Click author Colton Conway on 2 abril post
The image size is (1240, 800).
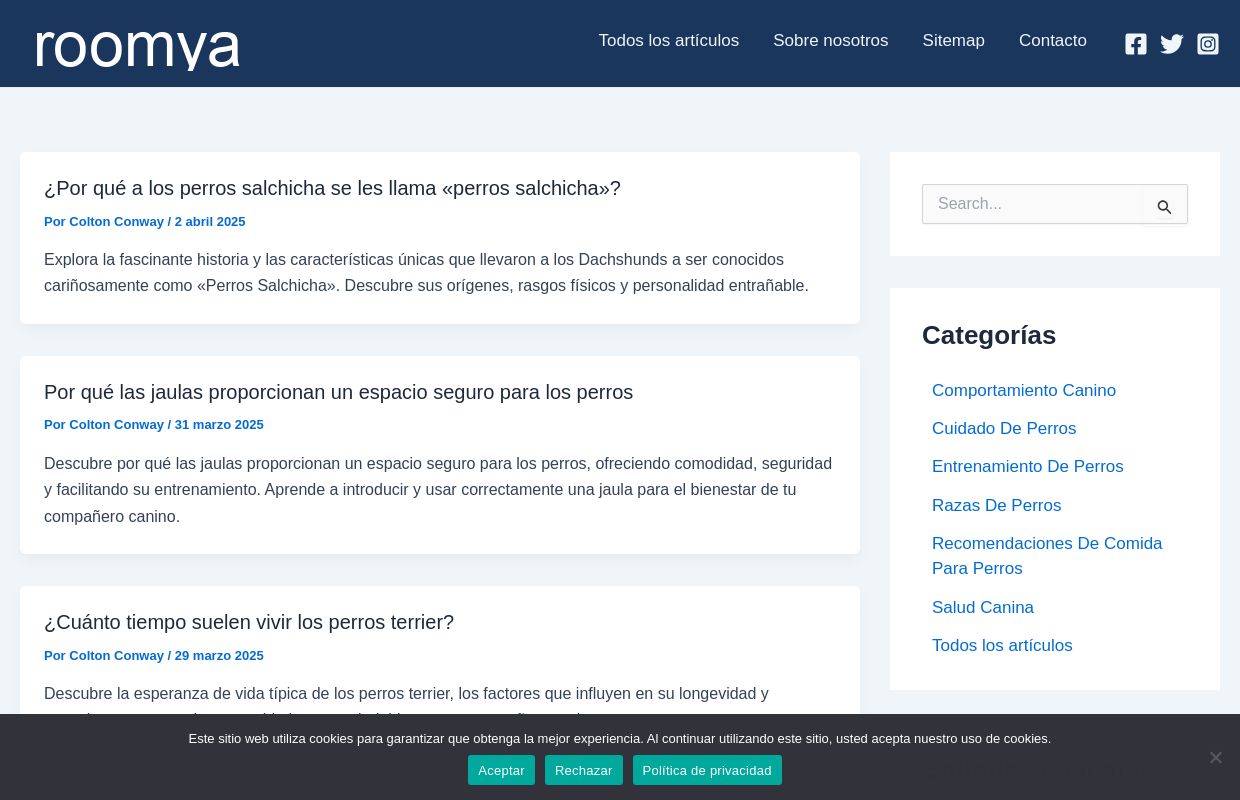point(117,222)
